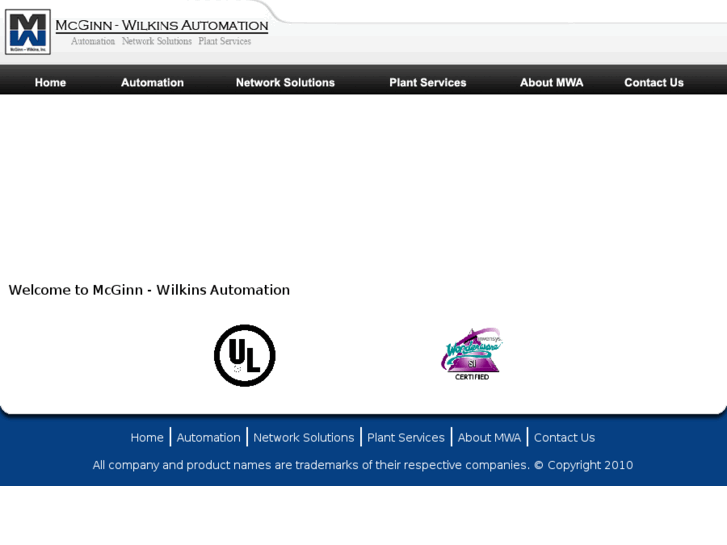Click the McGinn - Wilkins Automation header title

tap(162, 26)
